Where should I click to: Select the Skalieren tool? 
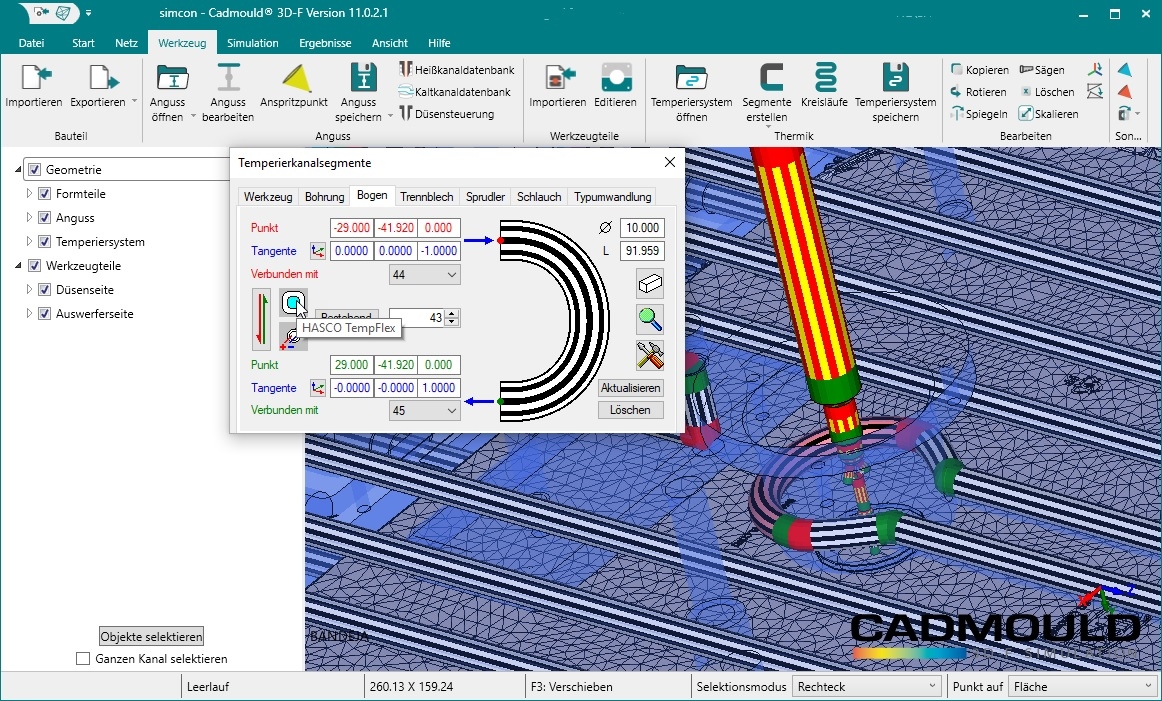[x=1049, y=114]
